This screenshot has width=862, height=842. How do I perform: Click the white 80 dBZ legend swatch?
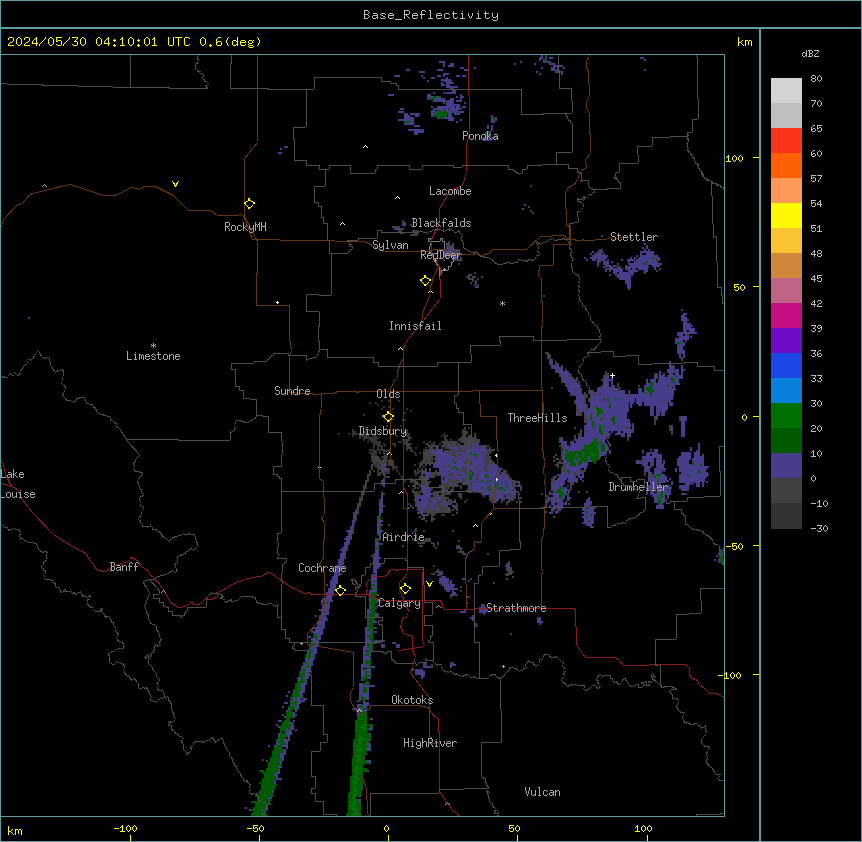point(786,91)
